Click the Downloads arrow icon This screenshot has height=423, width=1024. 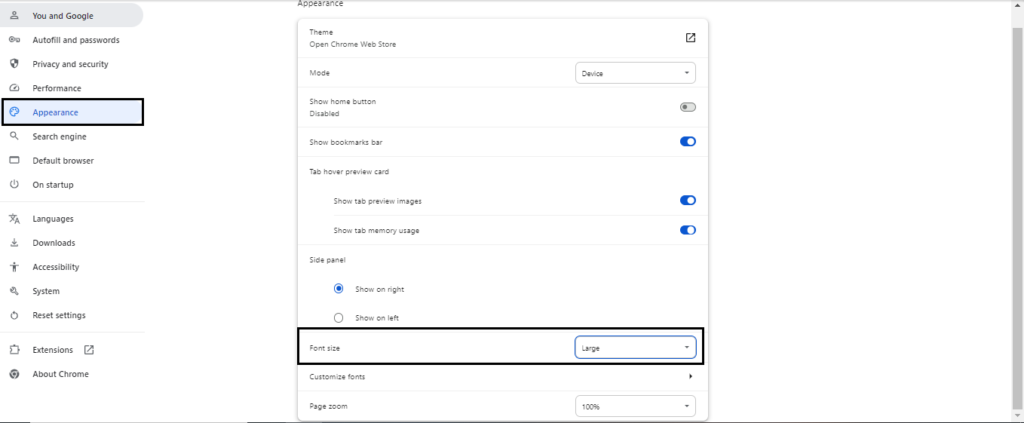[14, 243]
